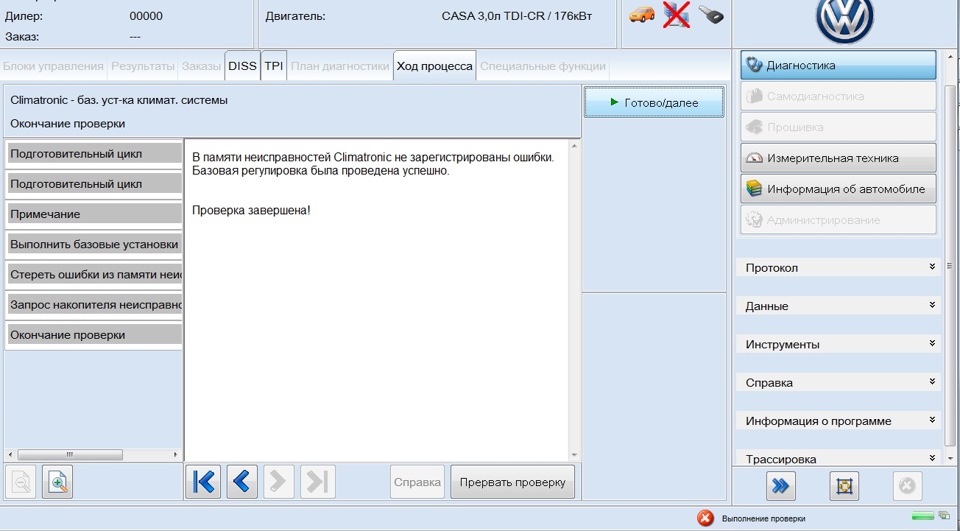Select Ход процесса tab
The height and width of the screenshot is (531, 960).
[434, 66]
